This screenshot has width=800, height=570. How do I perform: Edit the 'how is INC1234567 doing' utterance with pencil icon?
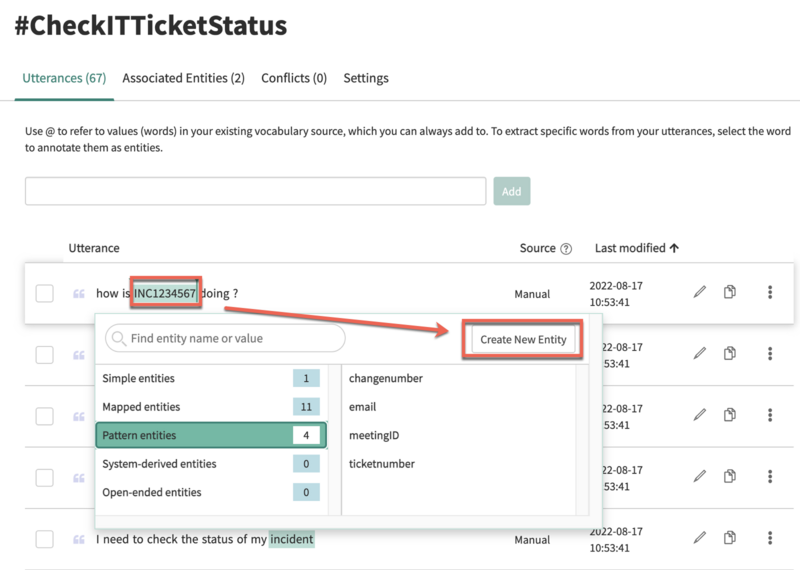pyautogui.click(x=699, y=292)
